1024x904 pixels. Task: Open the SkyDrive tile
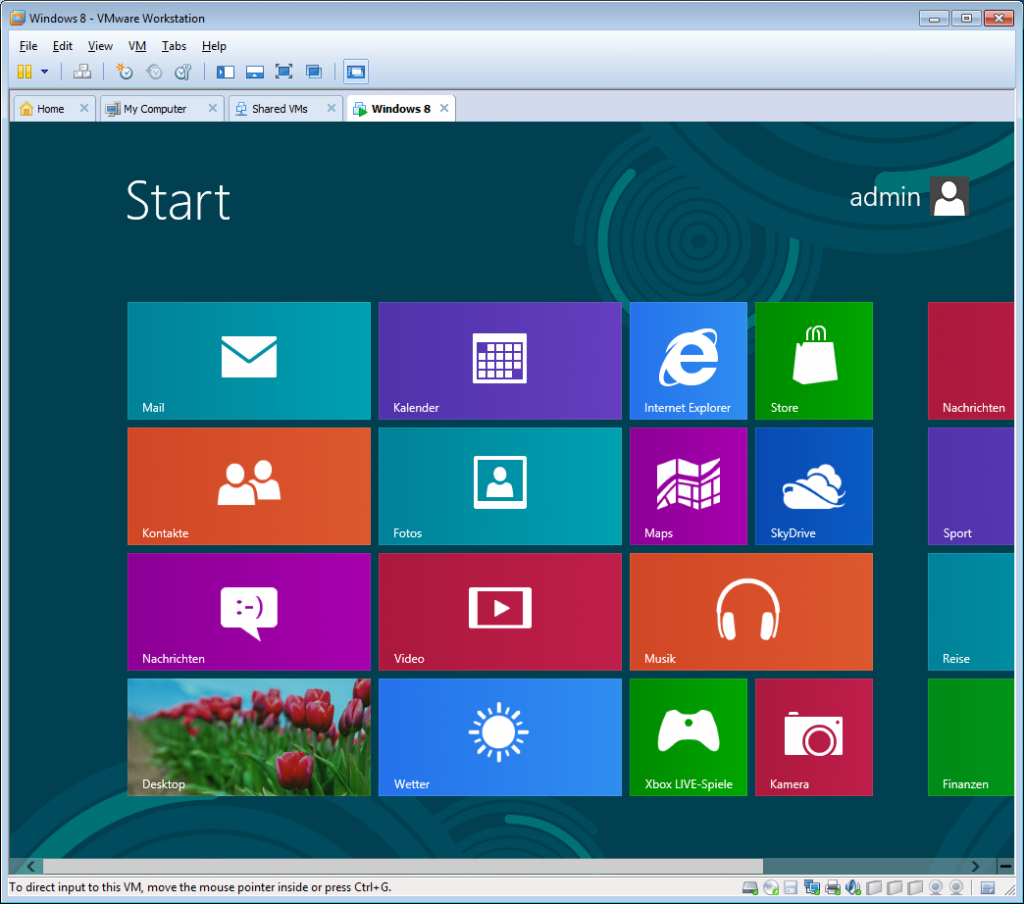tap(814, 486)
